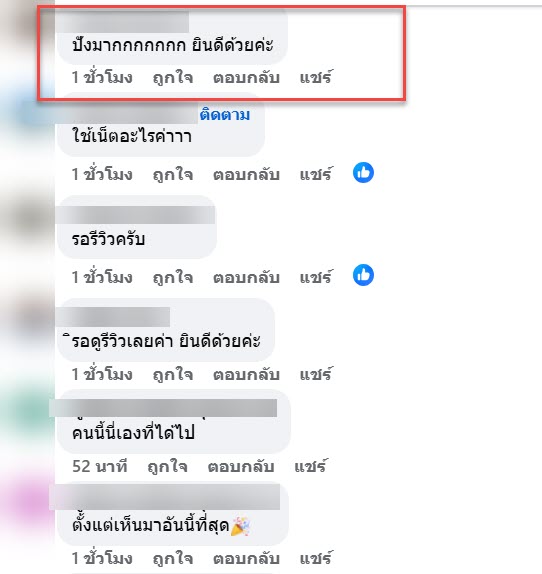The height and width of the screenshot is (574, 542).
Task: Click ติดตาม to follow the commenter
Action: (225, 115)
